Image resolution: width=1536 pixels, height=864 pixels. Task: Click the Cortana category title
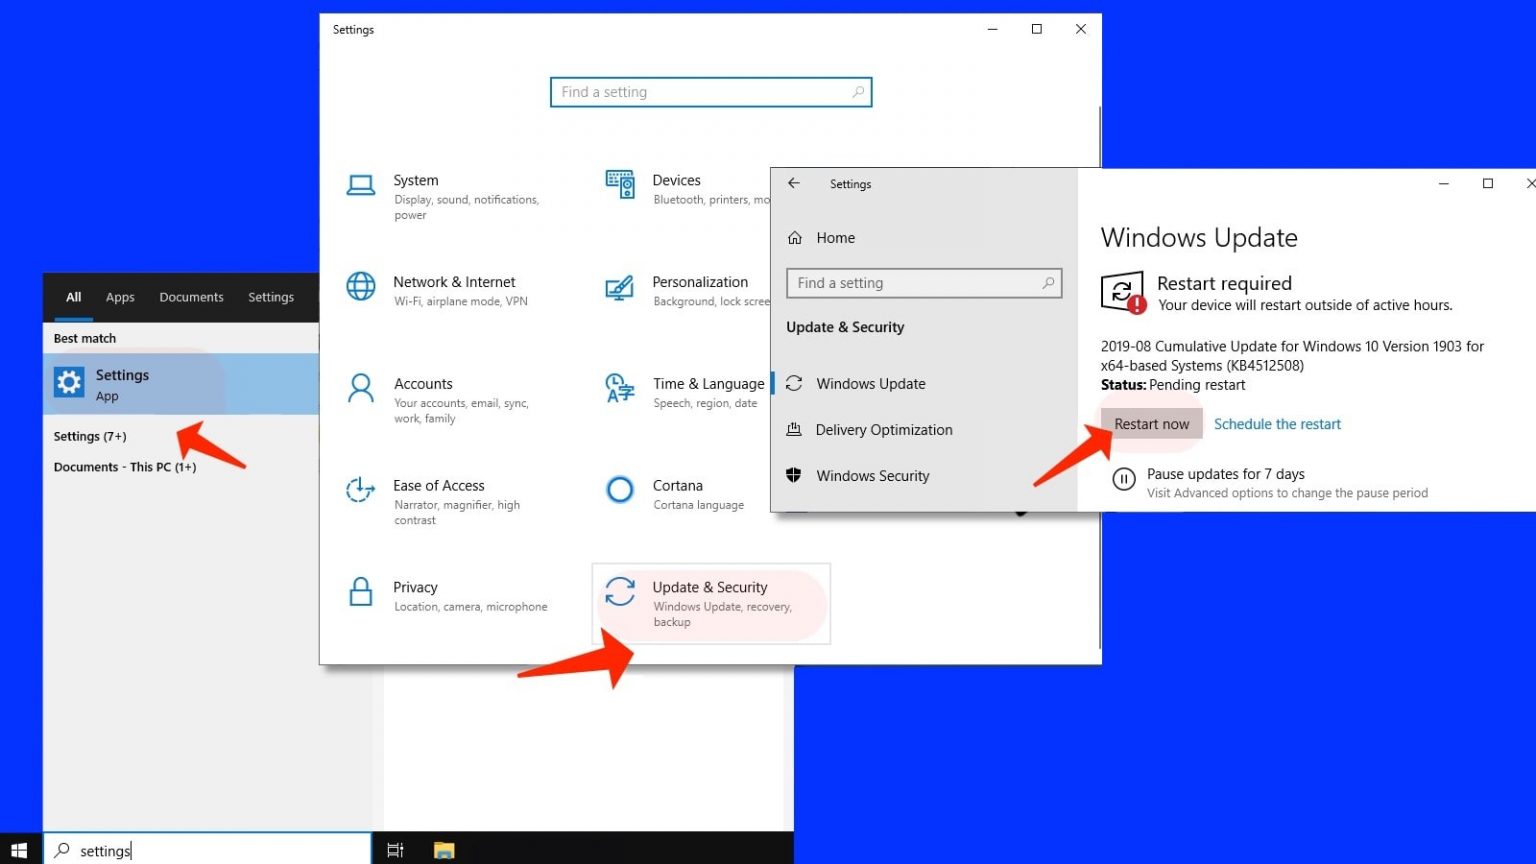pos(677,485)
